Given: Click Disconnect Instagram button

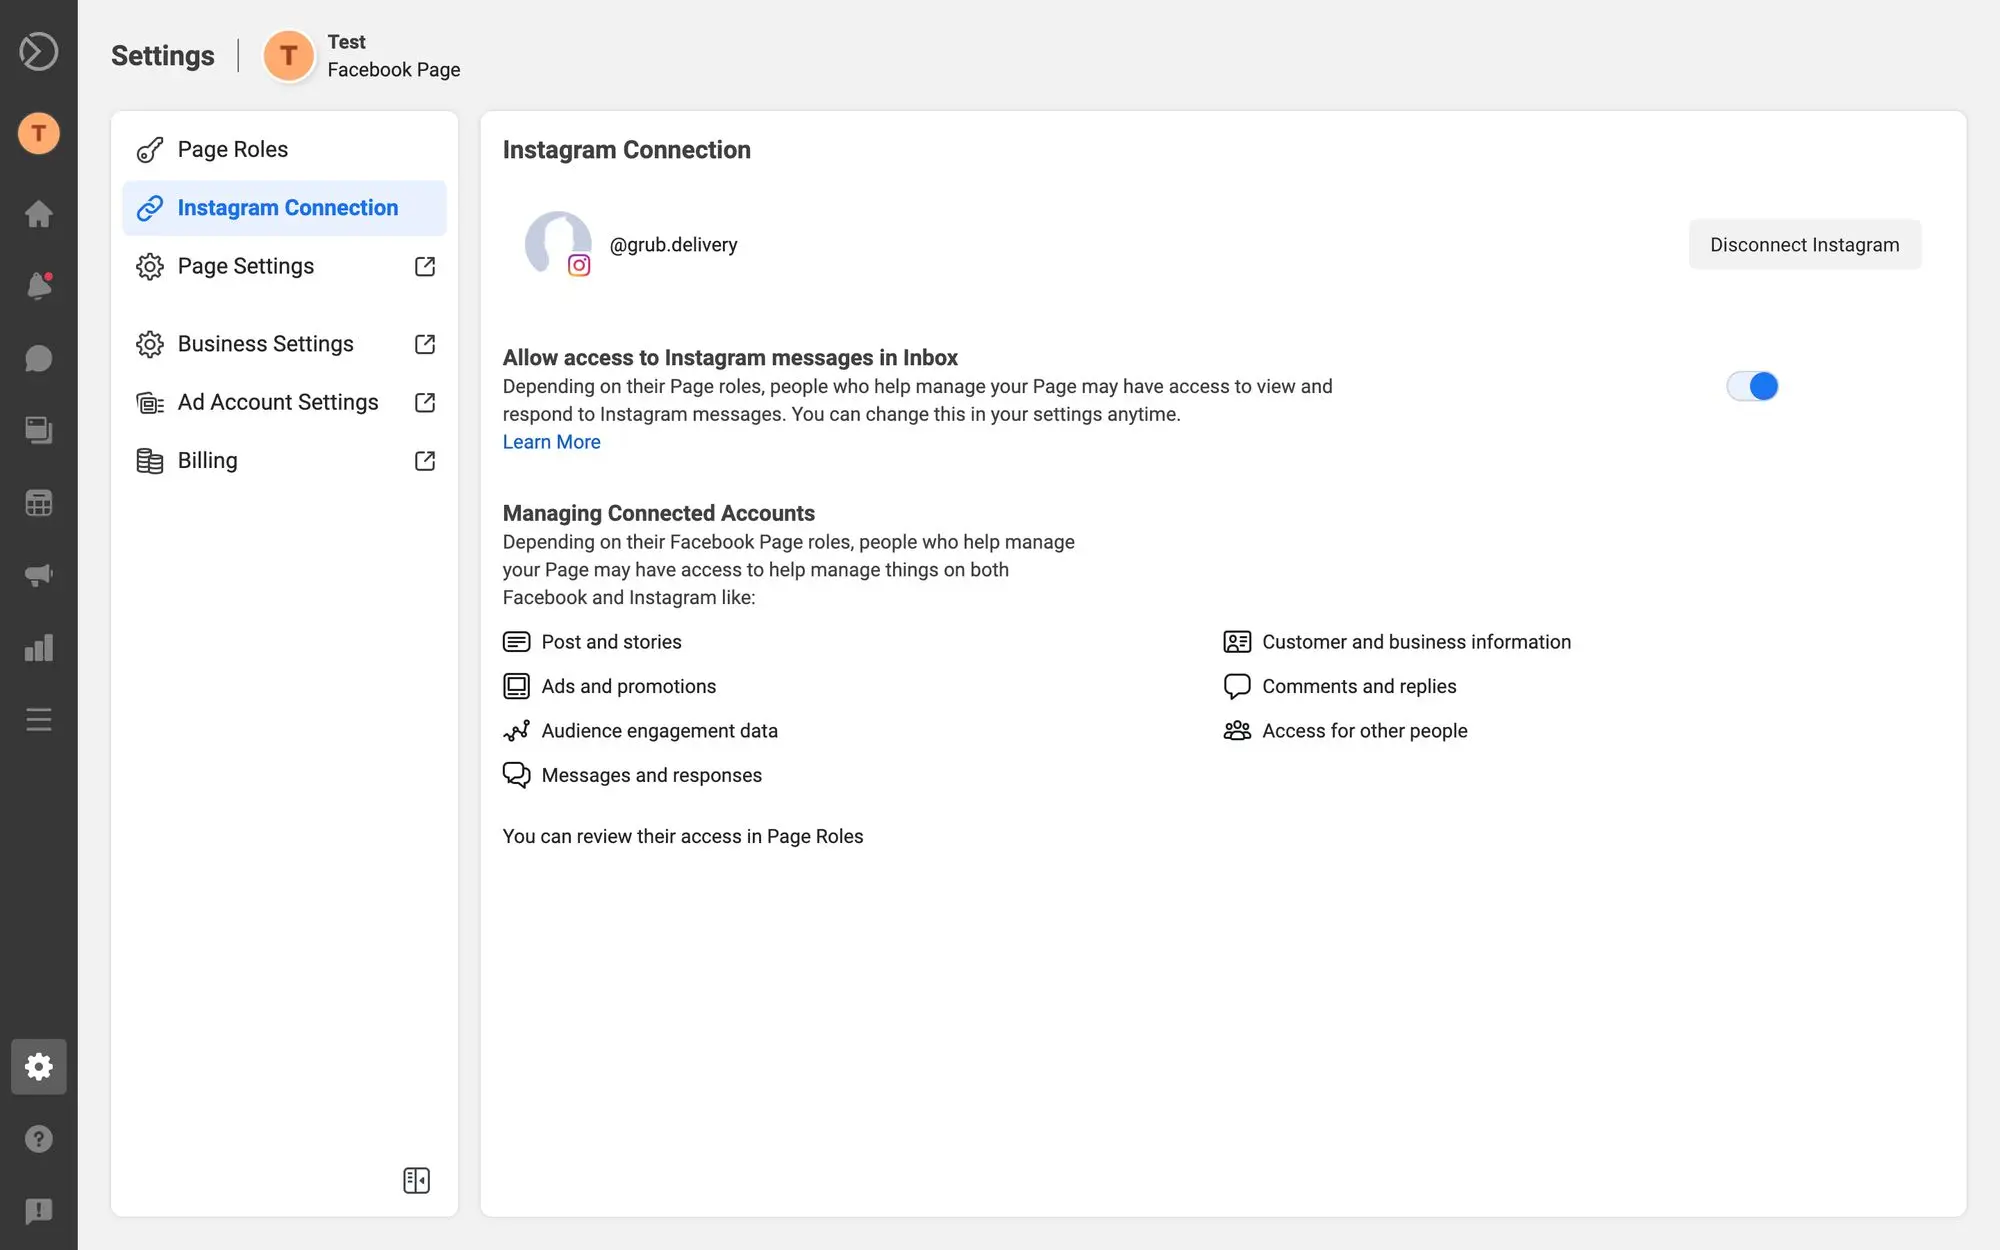Looking at the screenshot, I should tap(1804, 245).
